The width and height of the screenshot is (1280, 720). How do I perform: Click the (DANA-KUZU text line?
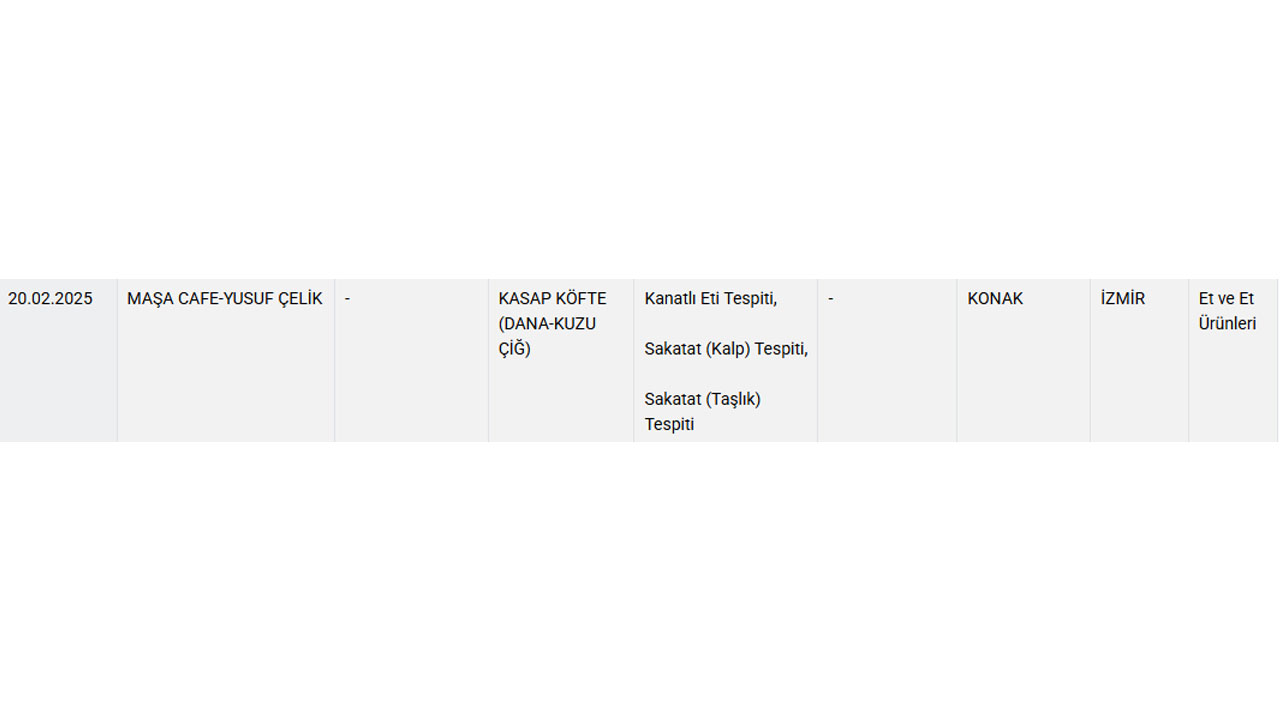click(547, 323)
